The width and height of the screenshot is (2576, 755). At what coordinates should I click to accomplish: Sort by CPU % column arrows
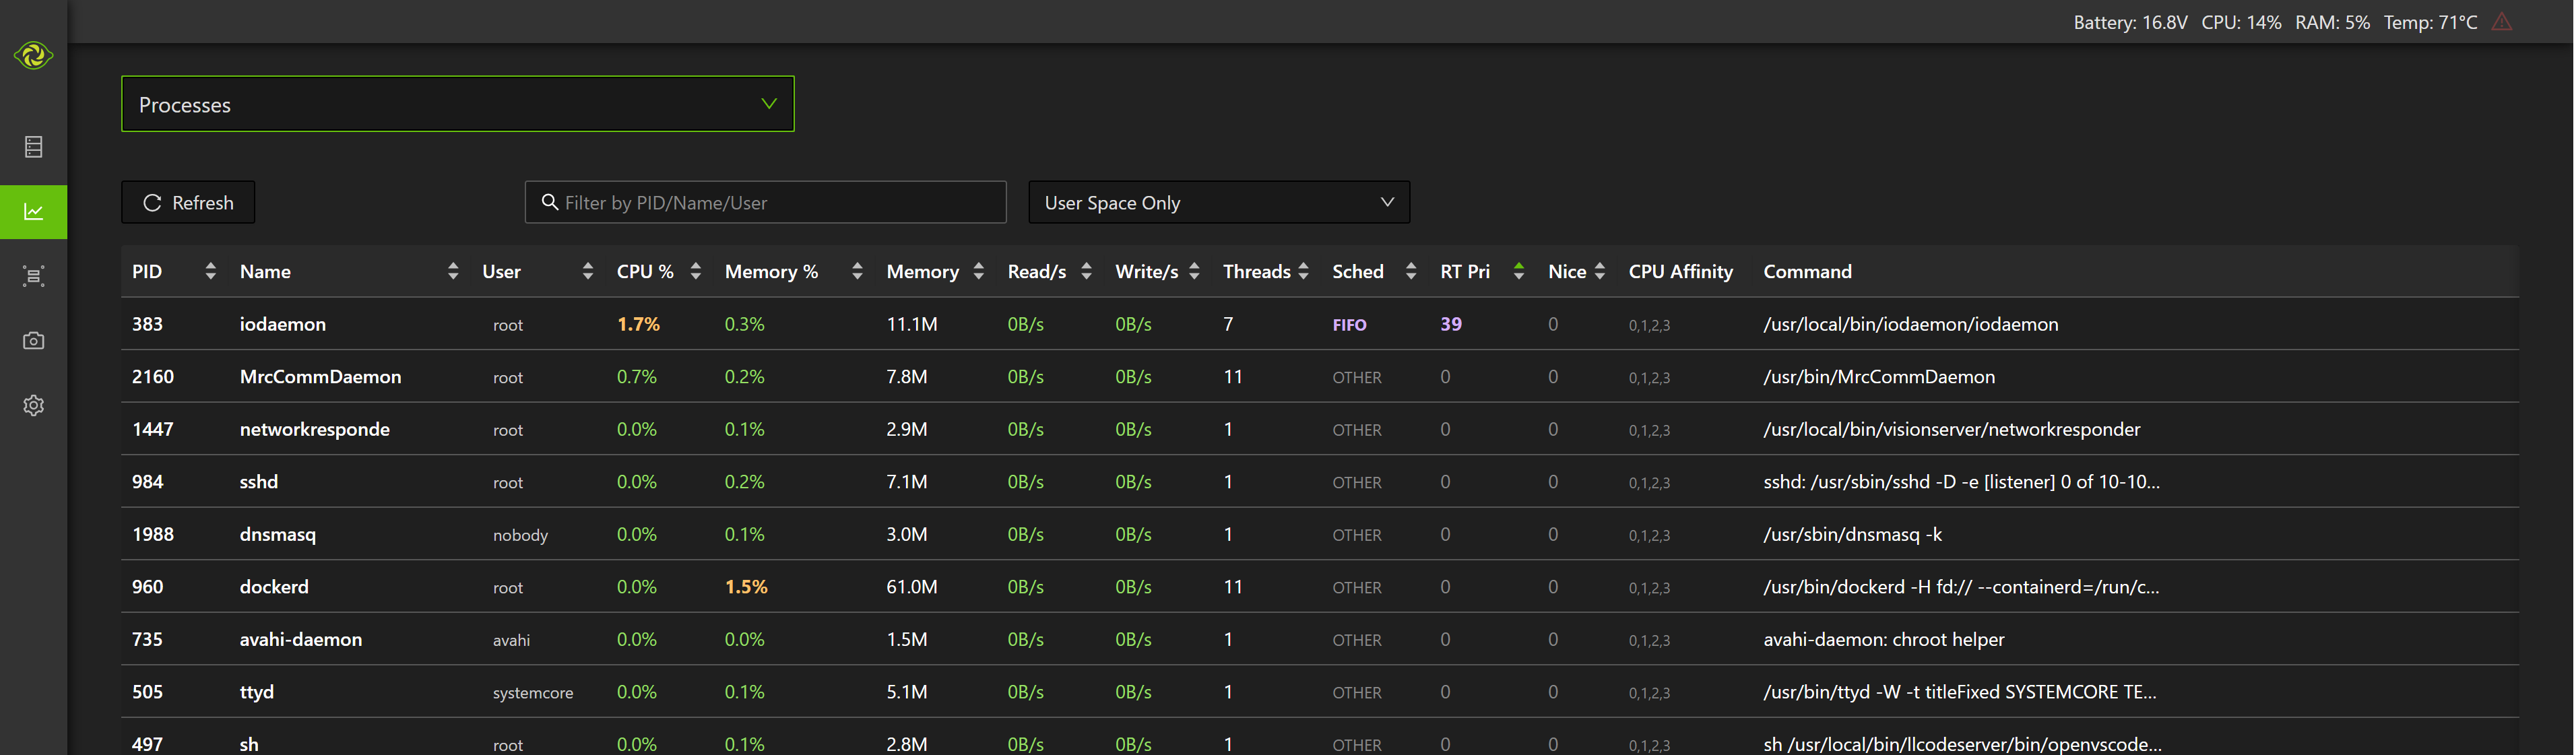click(x=696, y=271)
